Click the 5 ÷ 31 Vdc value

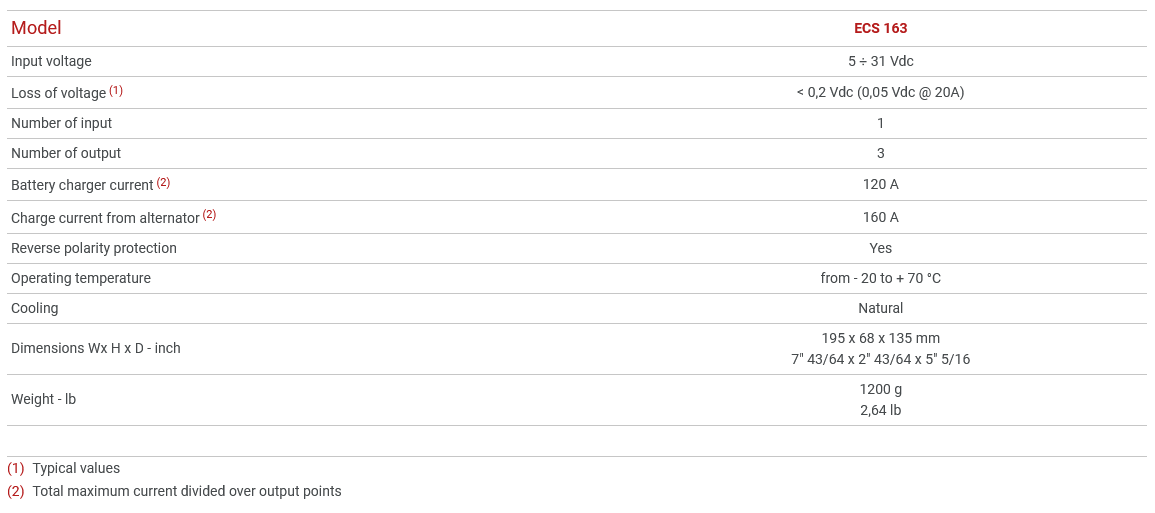click(880, 61)
